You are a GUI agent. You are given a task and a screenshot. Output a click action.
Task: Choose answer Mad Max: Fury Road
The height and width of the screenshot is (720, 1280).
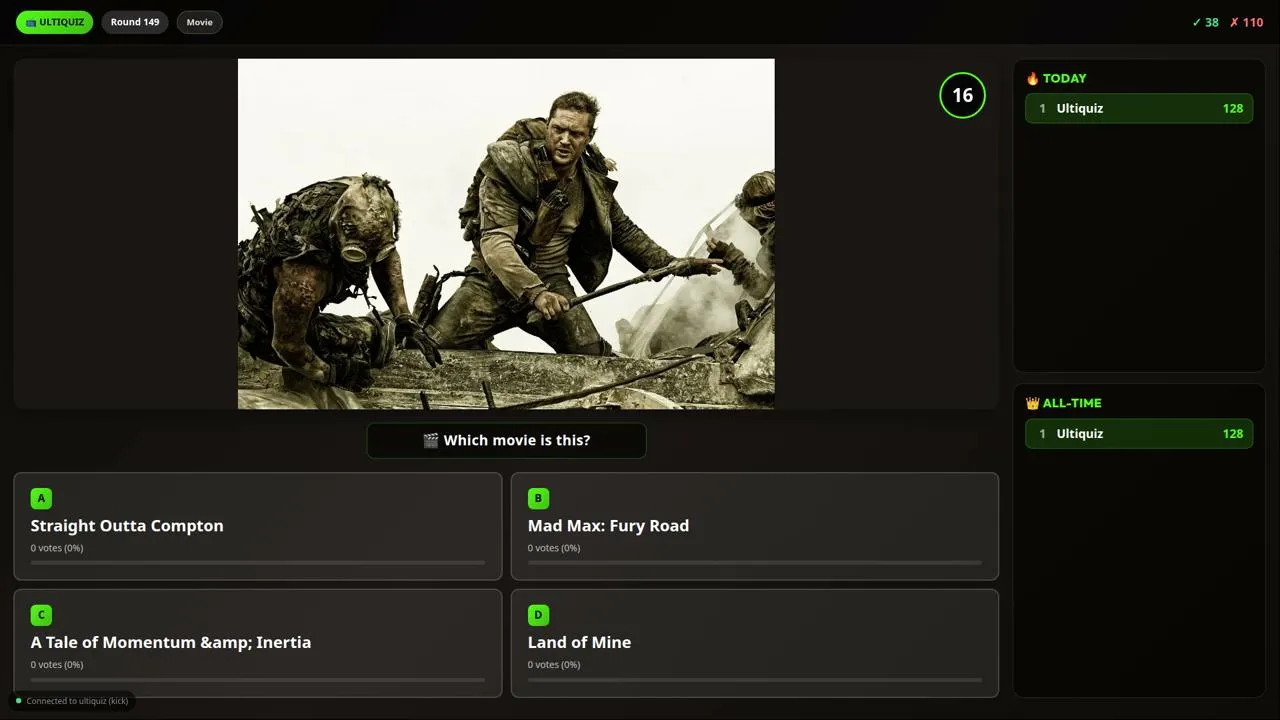click(754, 526)
